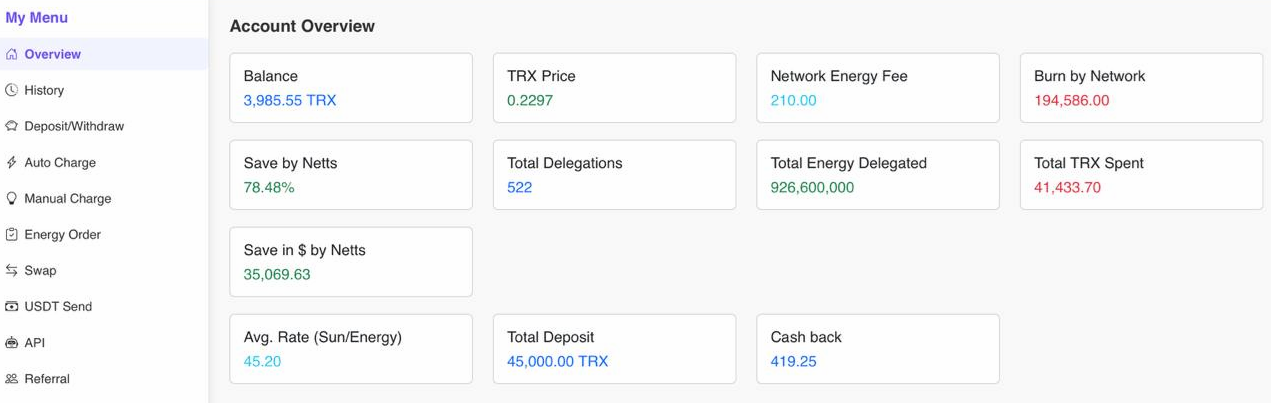This screenshot has width=1271, height=403.
Task: Go to the Energy Order page
Action: tap(62, 234)
